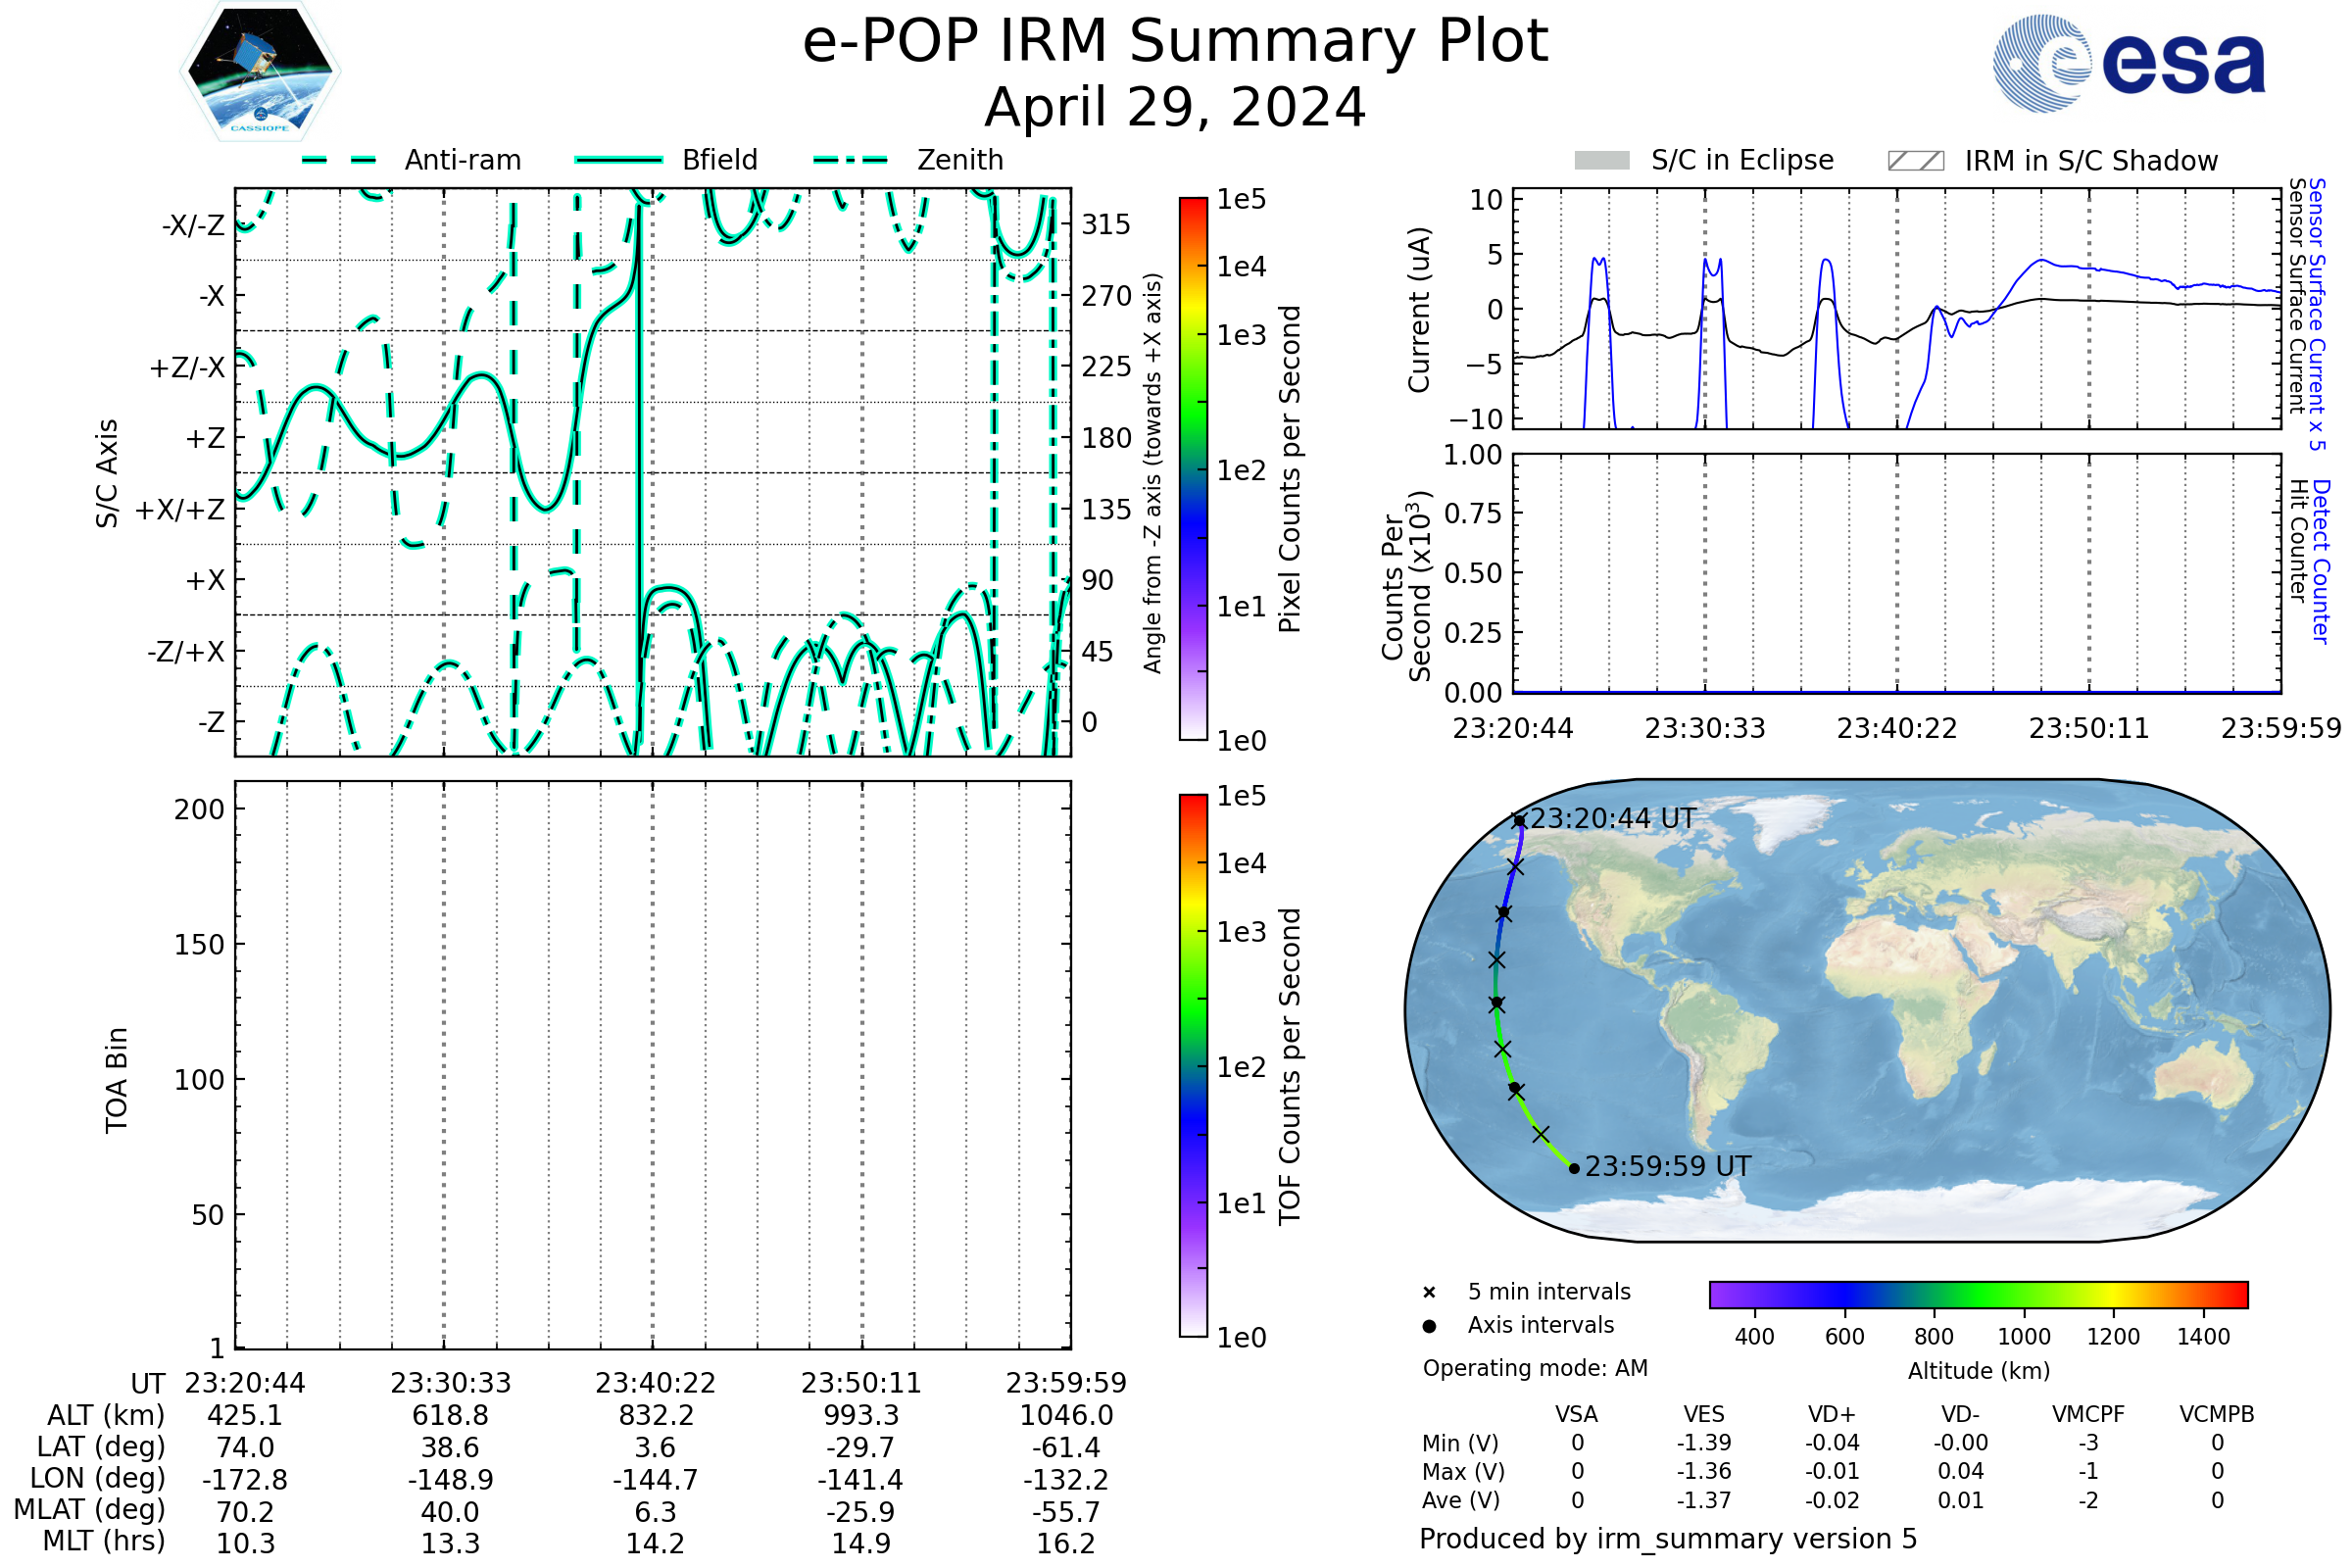Click the CASSIOPE satellite mission logo
This screenshot has height=1568, width=2352.
click(260, 72)
